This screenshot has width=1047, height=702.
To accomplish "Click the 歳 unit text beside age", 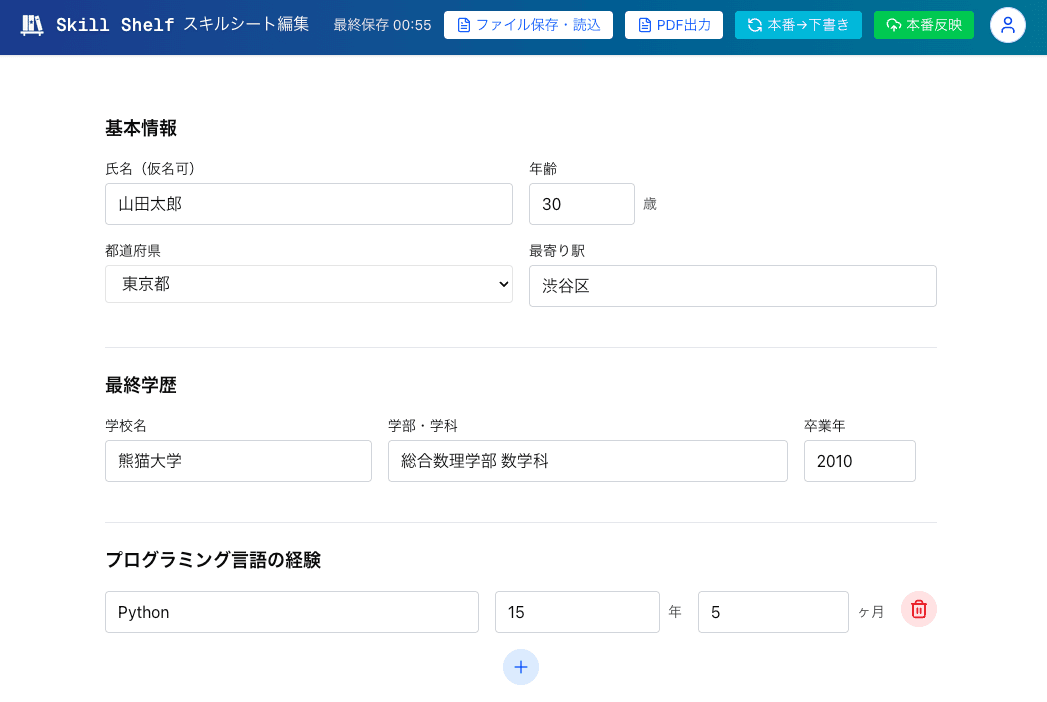I will (650, 204).
